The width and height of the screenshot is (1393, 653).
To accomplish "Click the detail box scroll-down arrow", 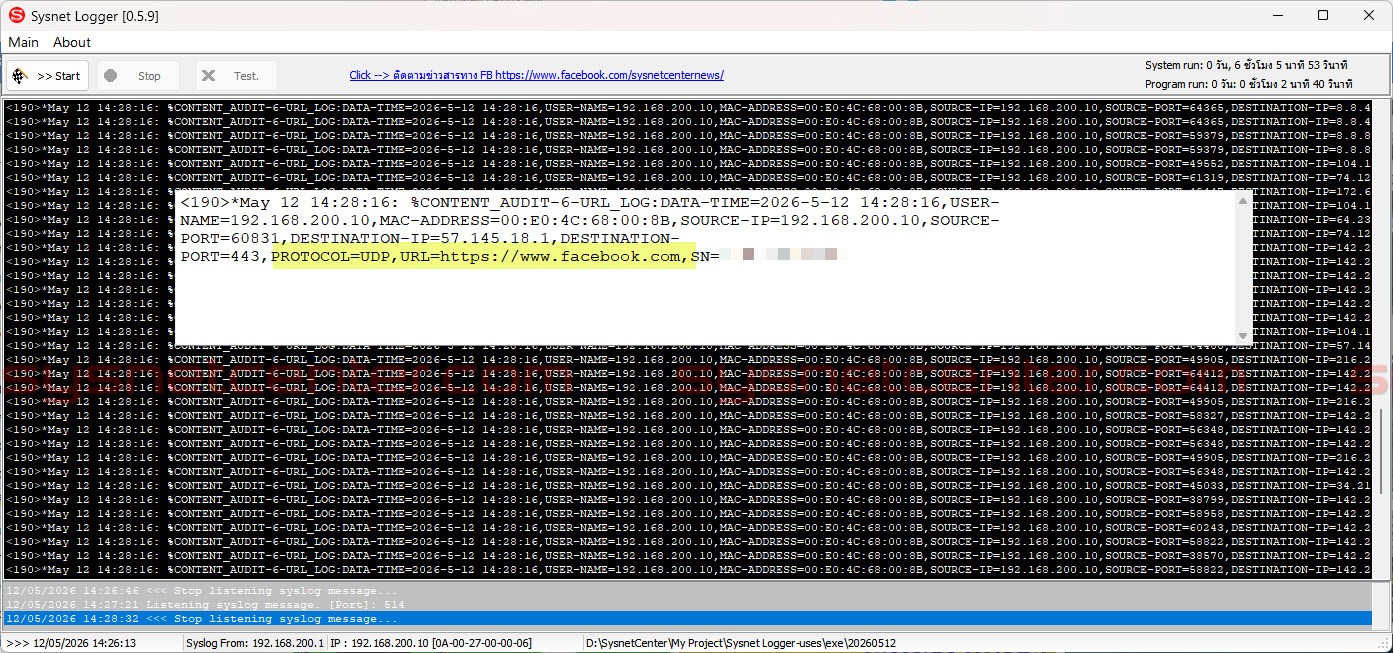I will [x=1244, y=336].
